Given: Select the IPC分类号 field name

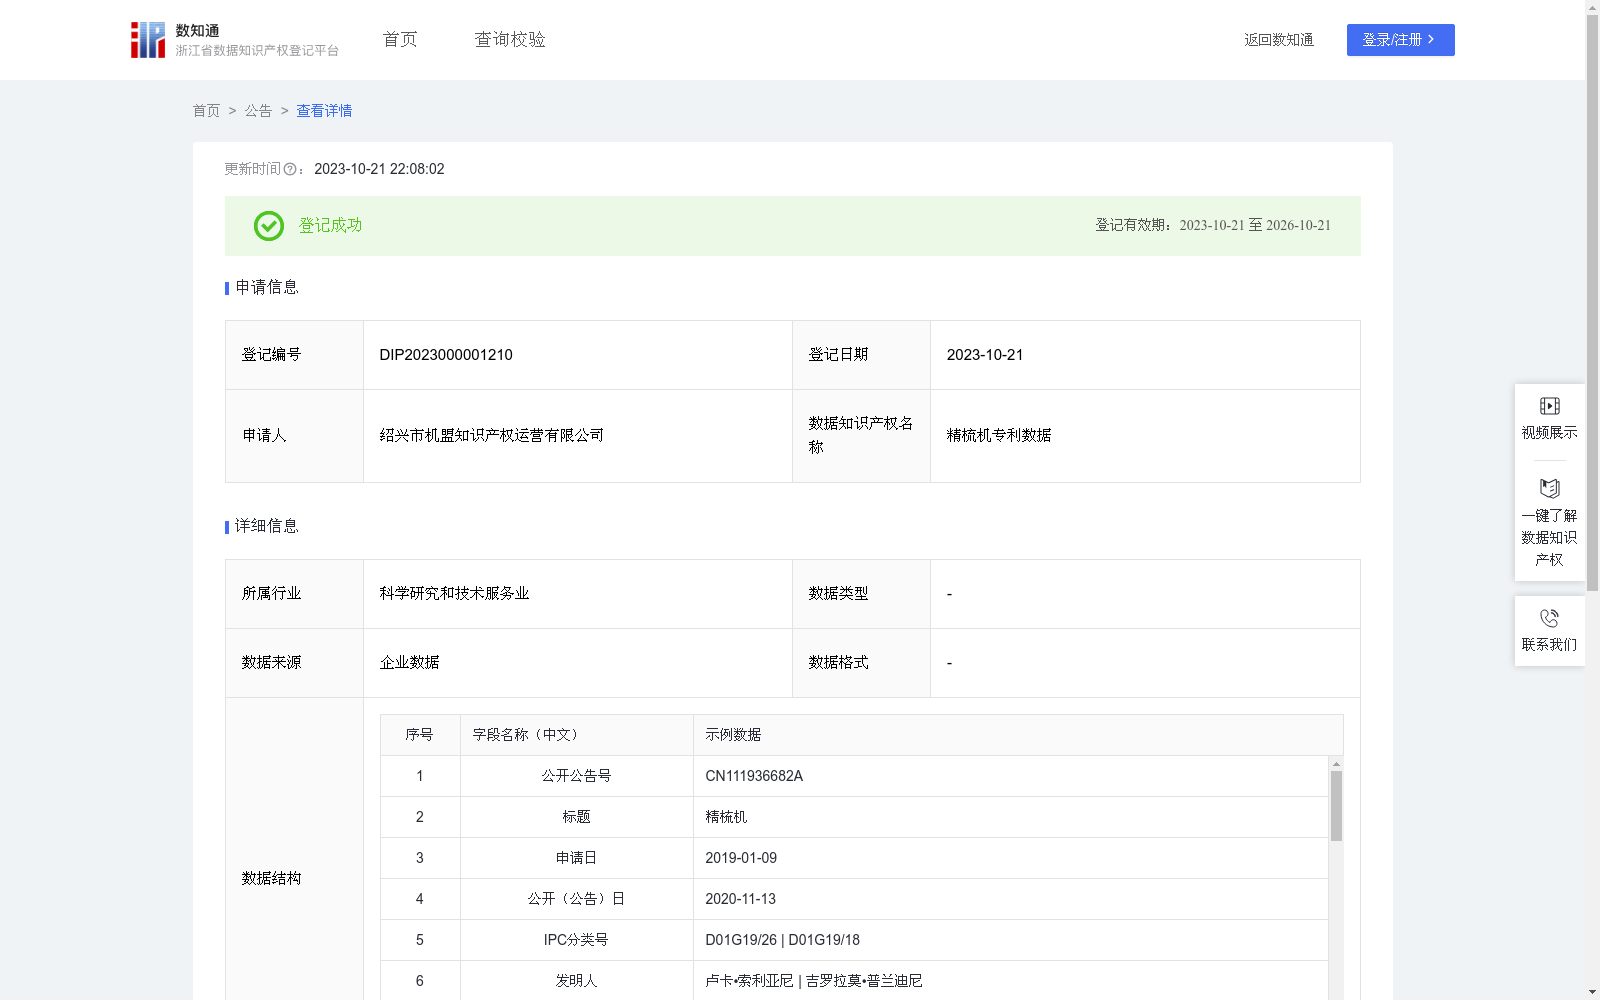Looking at the screenshot, I should click(x=576, y=940).
